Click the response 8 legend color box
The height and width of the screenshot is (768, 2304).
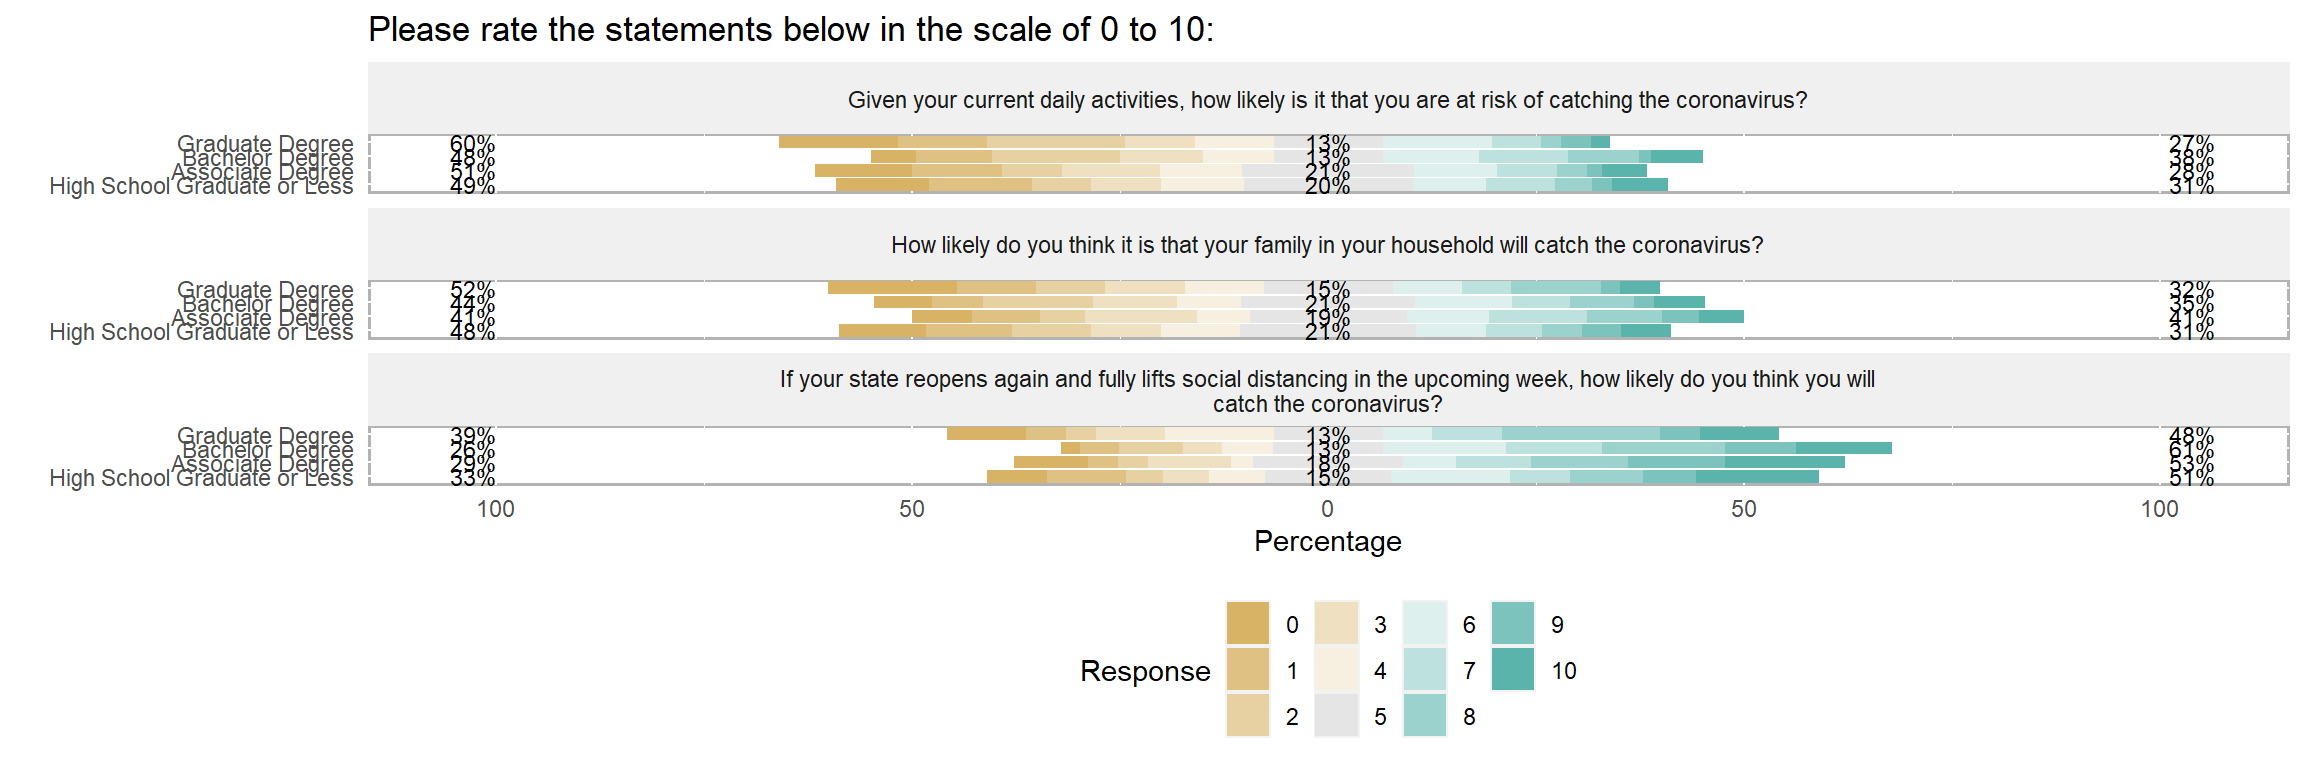[x=1424, y=716]
